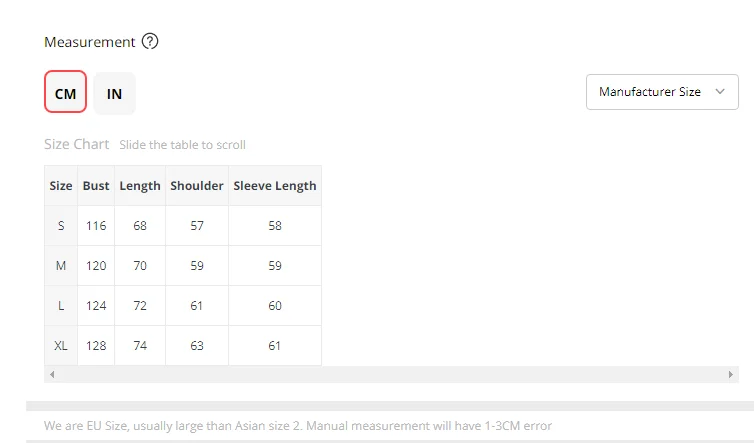Viewport: 754px width, 443px height.
Task: Select the M size row label
Action: click(61, 266)
